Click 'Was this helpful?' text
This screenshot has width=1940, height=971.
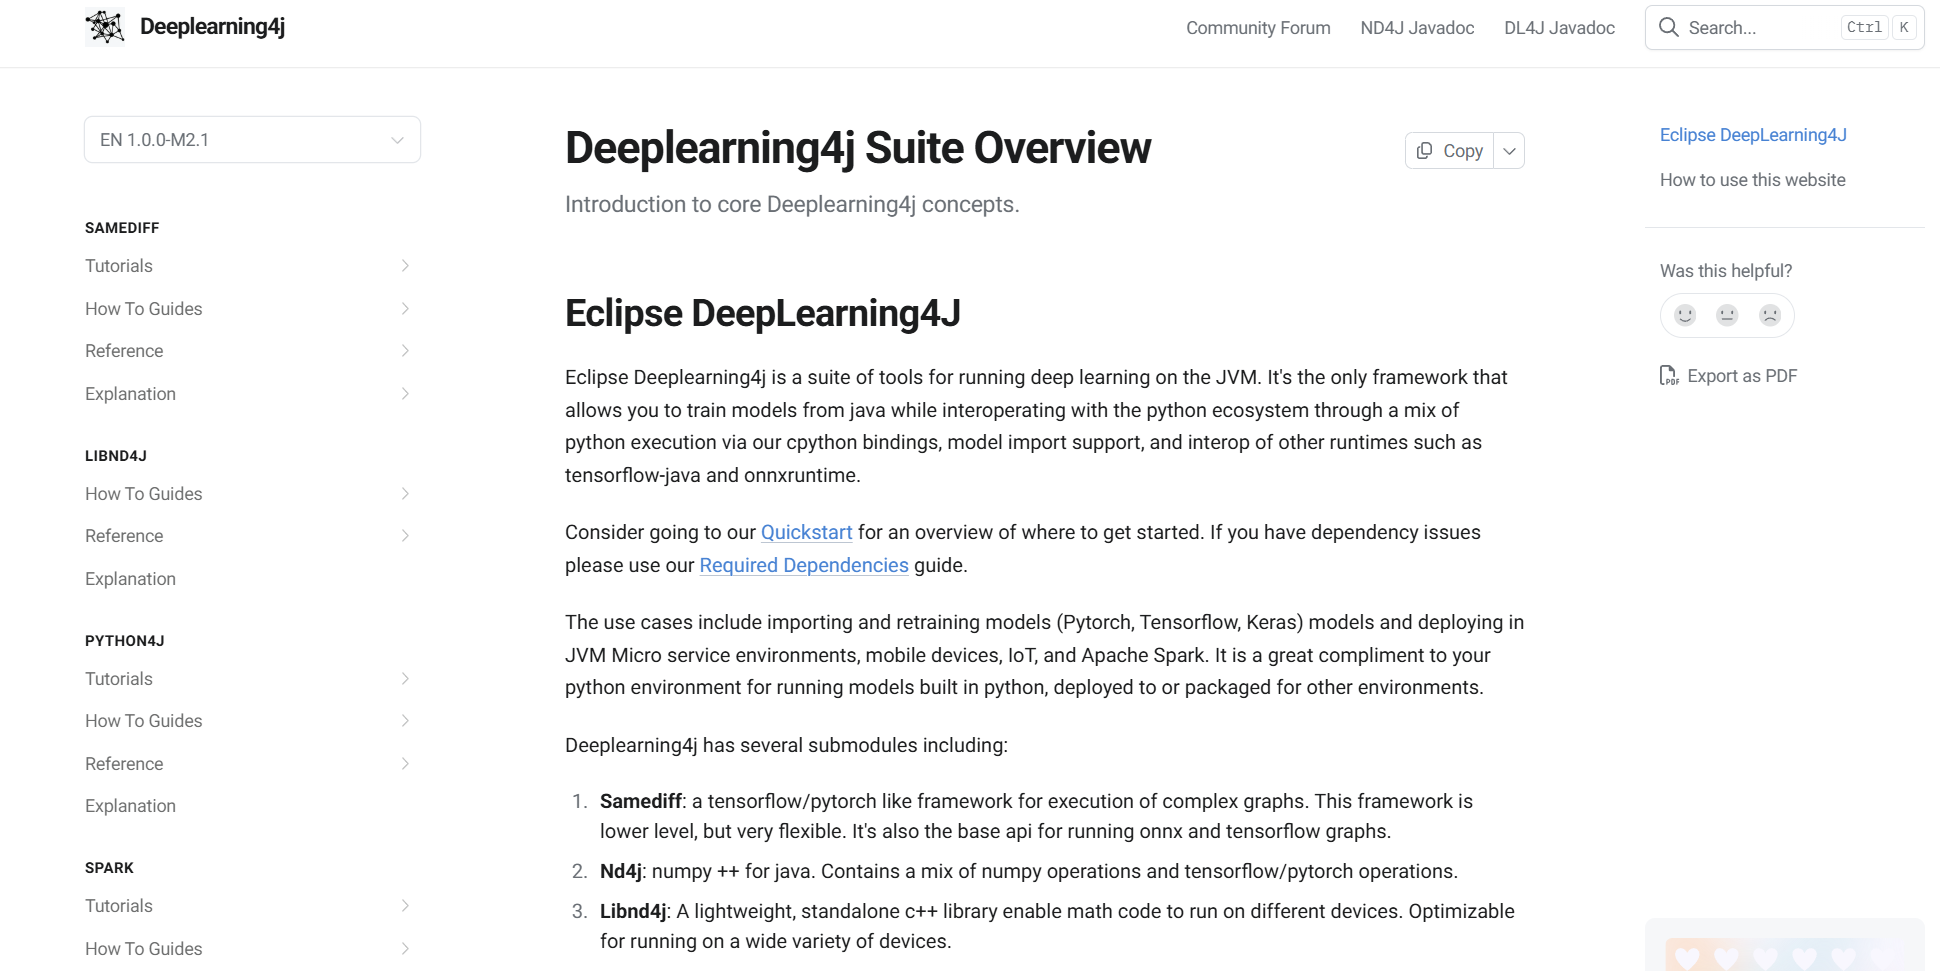(1726, 271)
